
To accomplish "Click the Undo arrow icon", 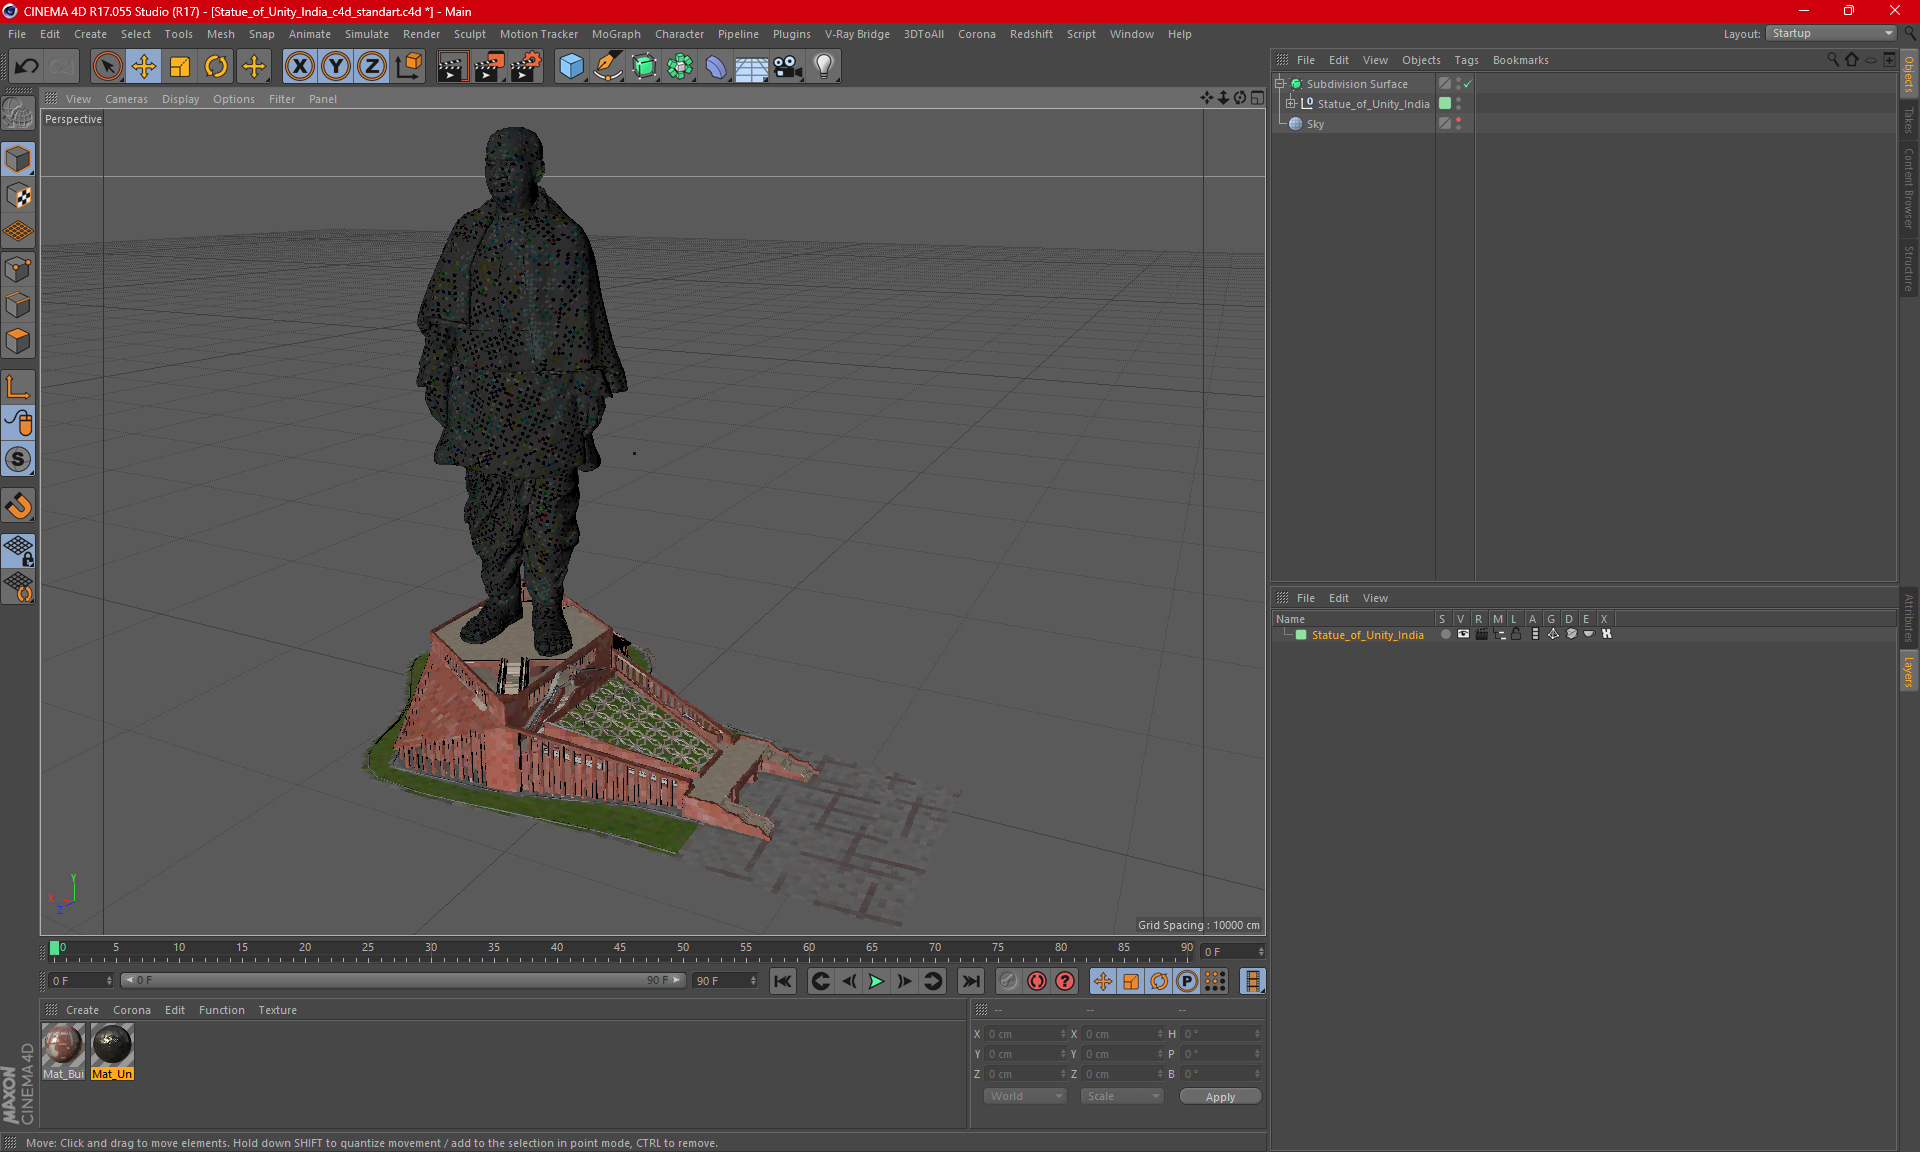I will point(27,66).
